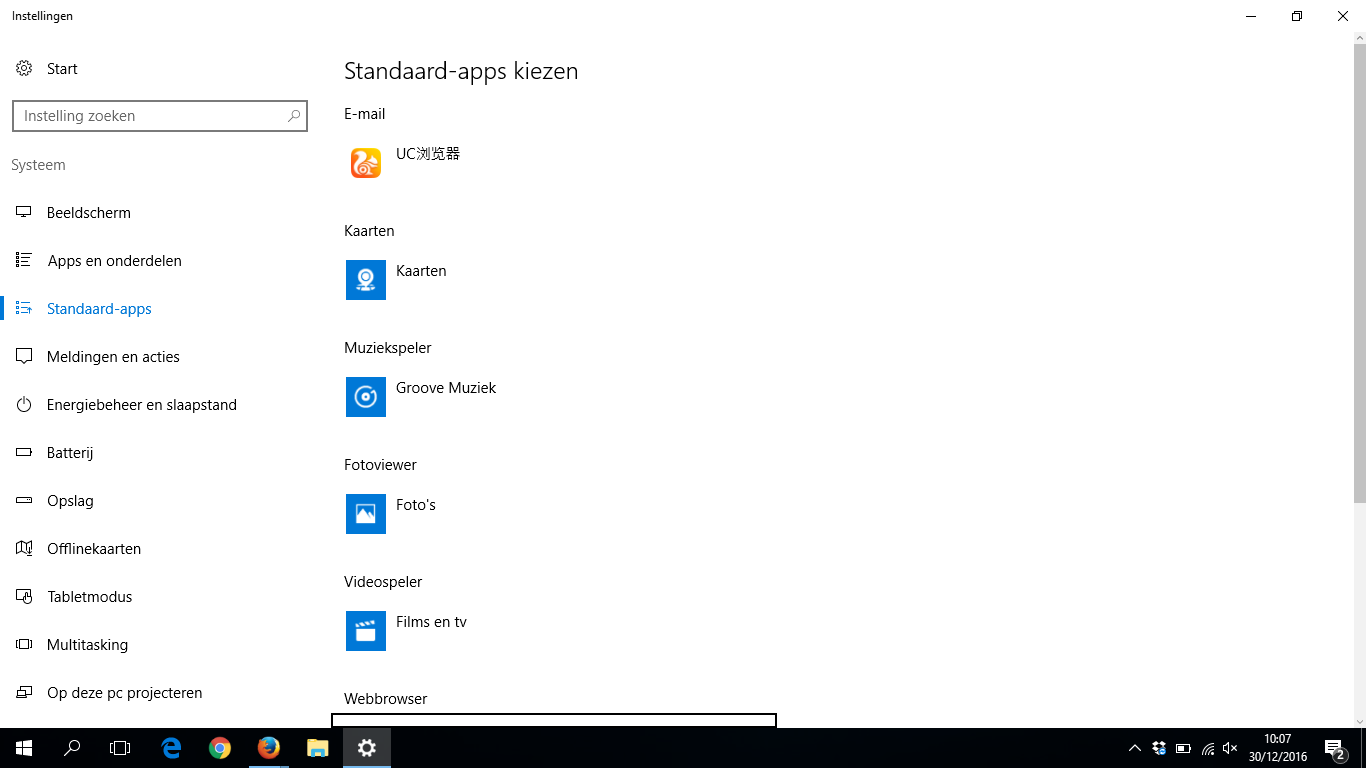Click the Tabletmodus icon
Screen dimensions: 1366x768
pos(24,597)
